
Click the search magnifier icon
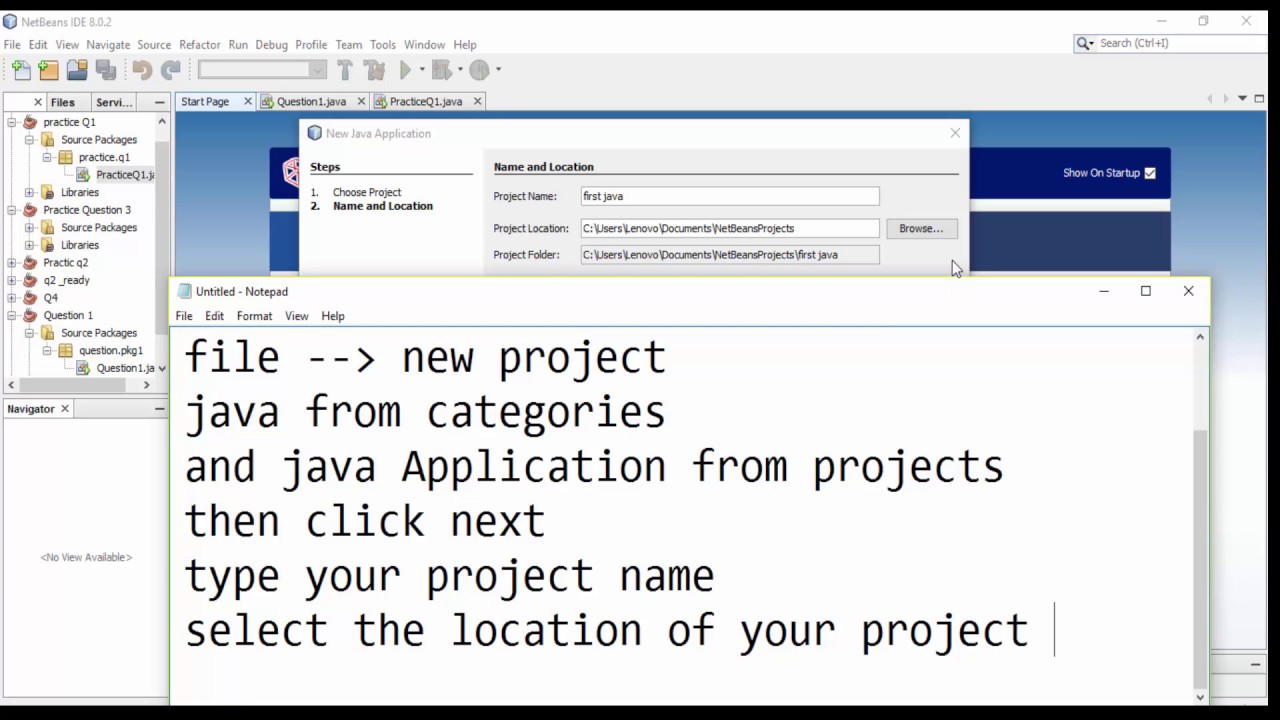coord(1085,44)
